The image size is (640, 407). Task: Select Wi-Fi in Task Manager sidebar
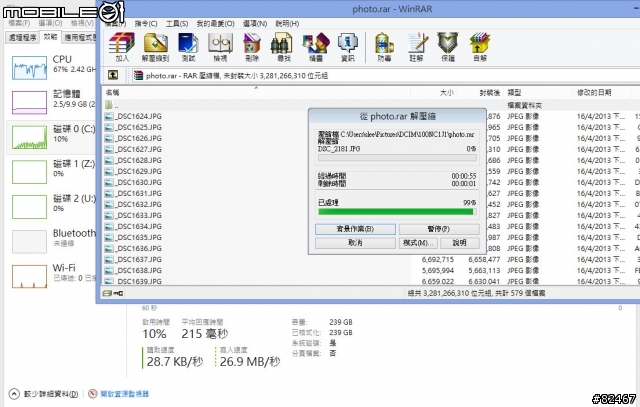tap(53, 276)
